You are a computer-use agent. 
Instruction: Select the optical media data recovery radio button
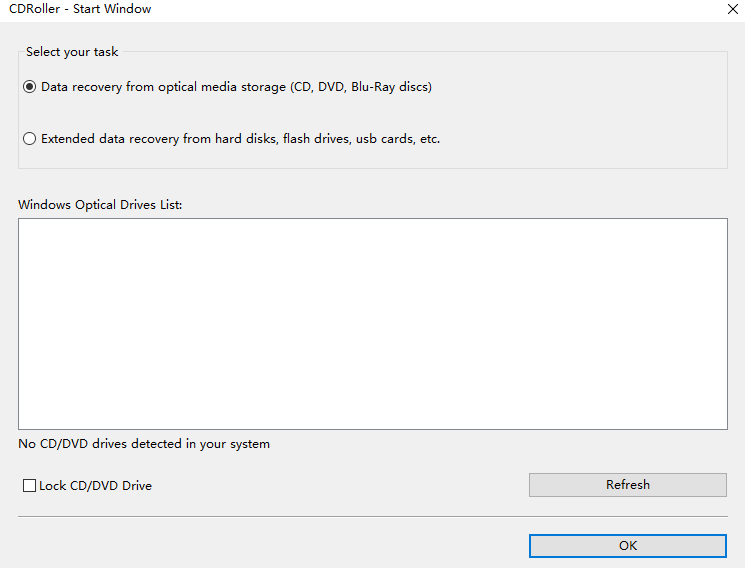click(30, 87)
